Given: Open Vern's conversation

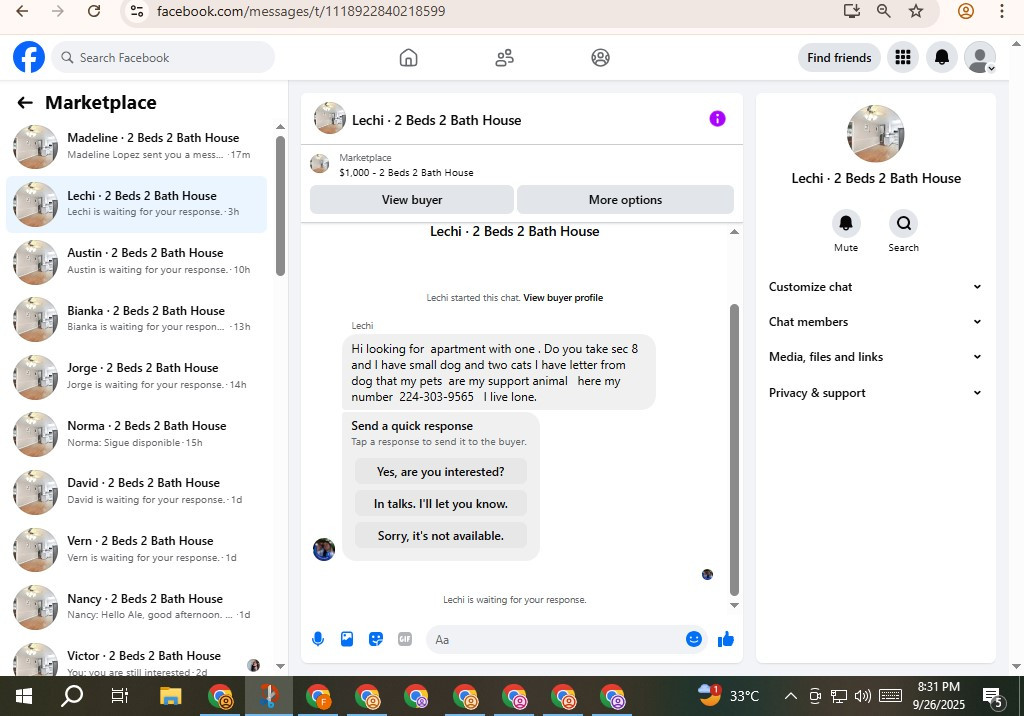Looking at the screenshot, I should [136, 549].
